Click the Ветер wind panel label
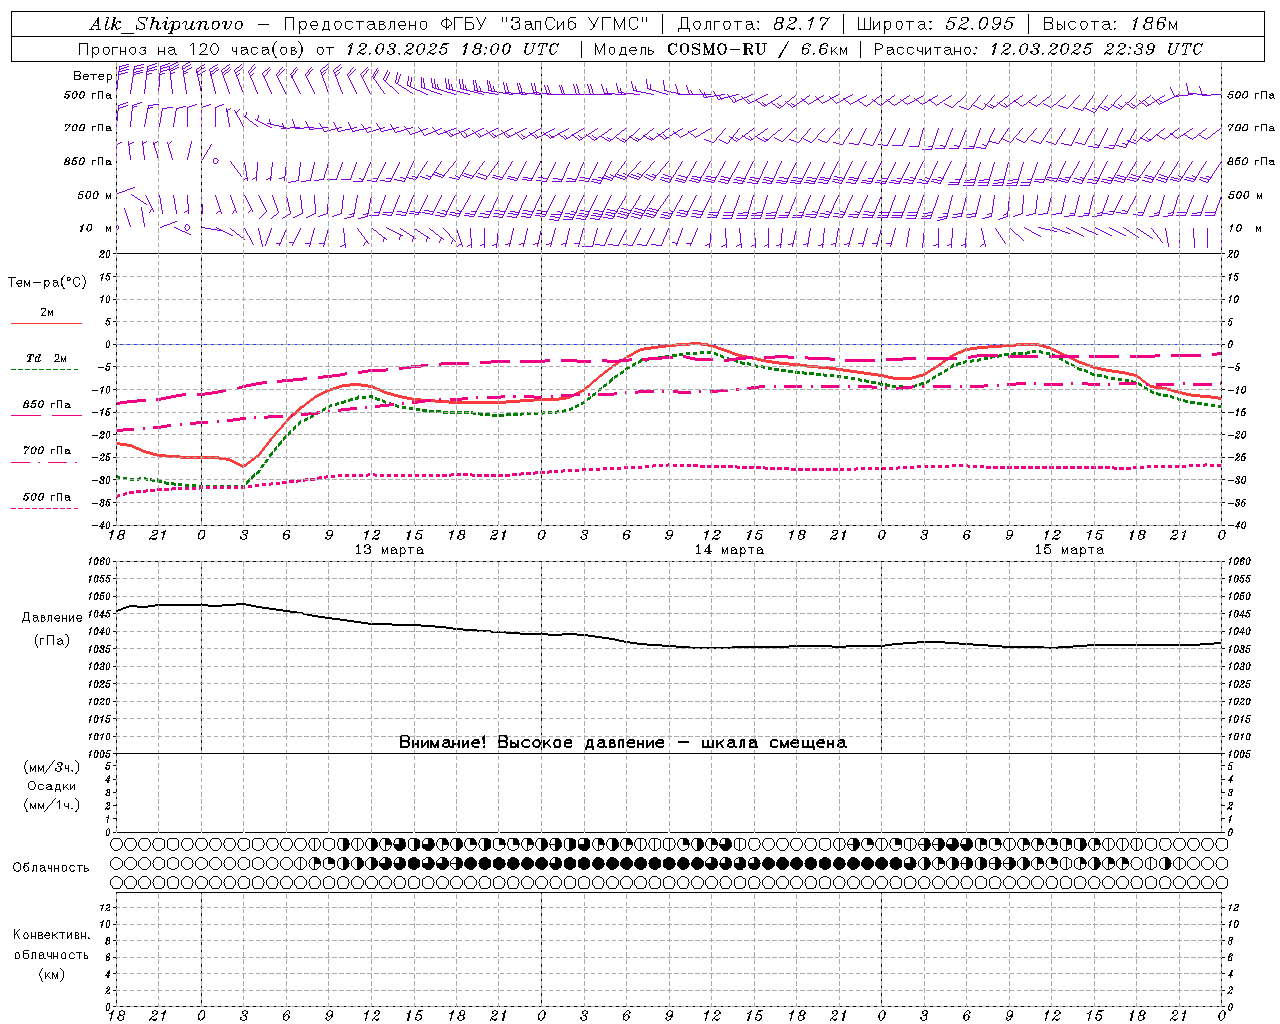The image size is (1280, 1024). (x=92, y=76)
